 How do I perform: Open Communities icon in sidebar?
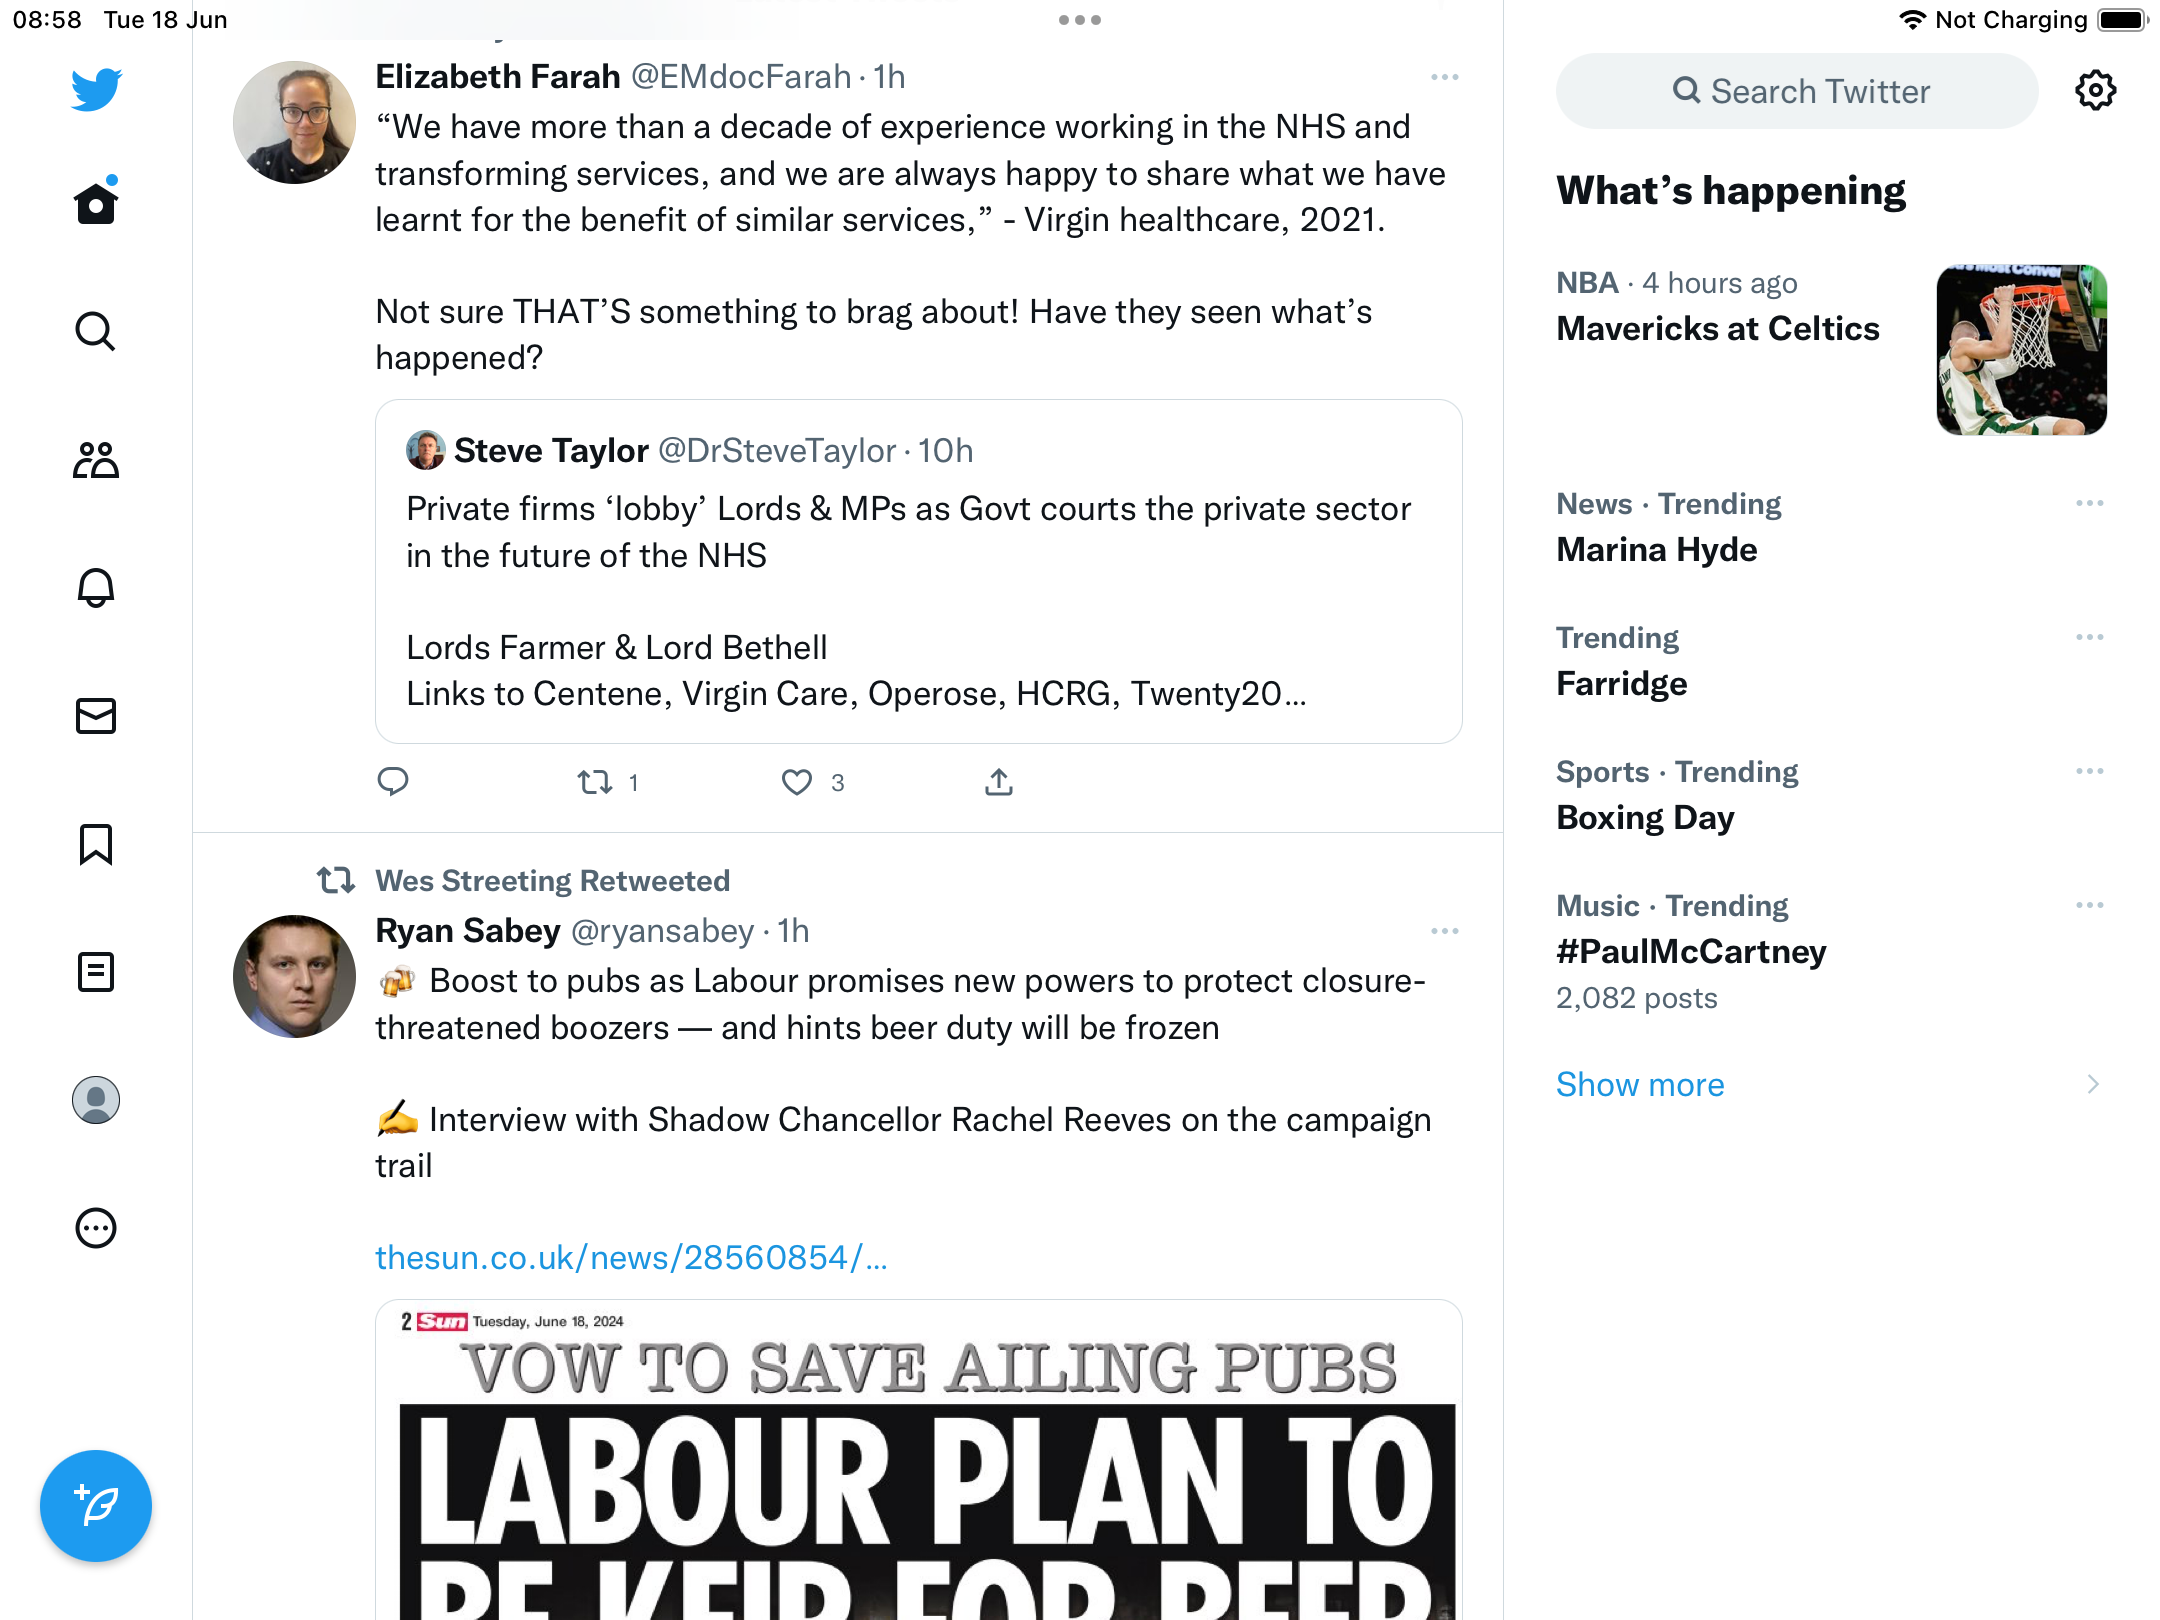click(96, 459)
